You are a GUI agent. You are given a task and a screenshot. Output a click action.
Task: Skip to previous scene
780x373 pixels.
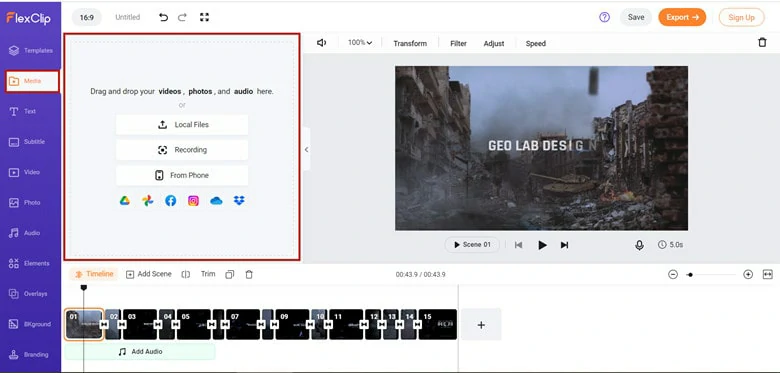click(x=518, y=245)
